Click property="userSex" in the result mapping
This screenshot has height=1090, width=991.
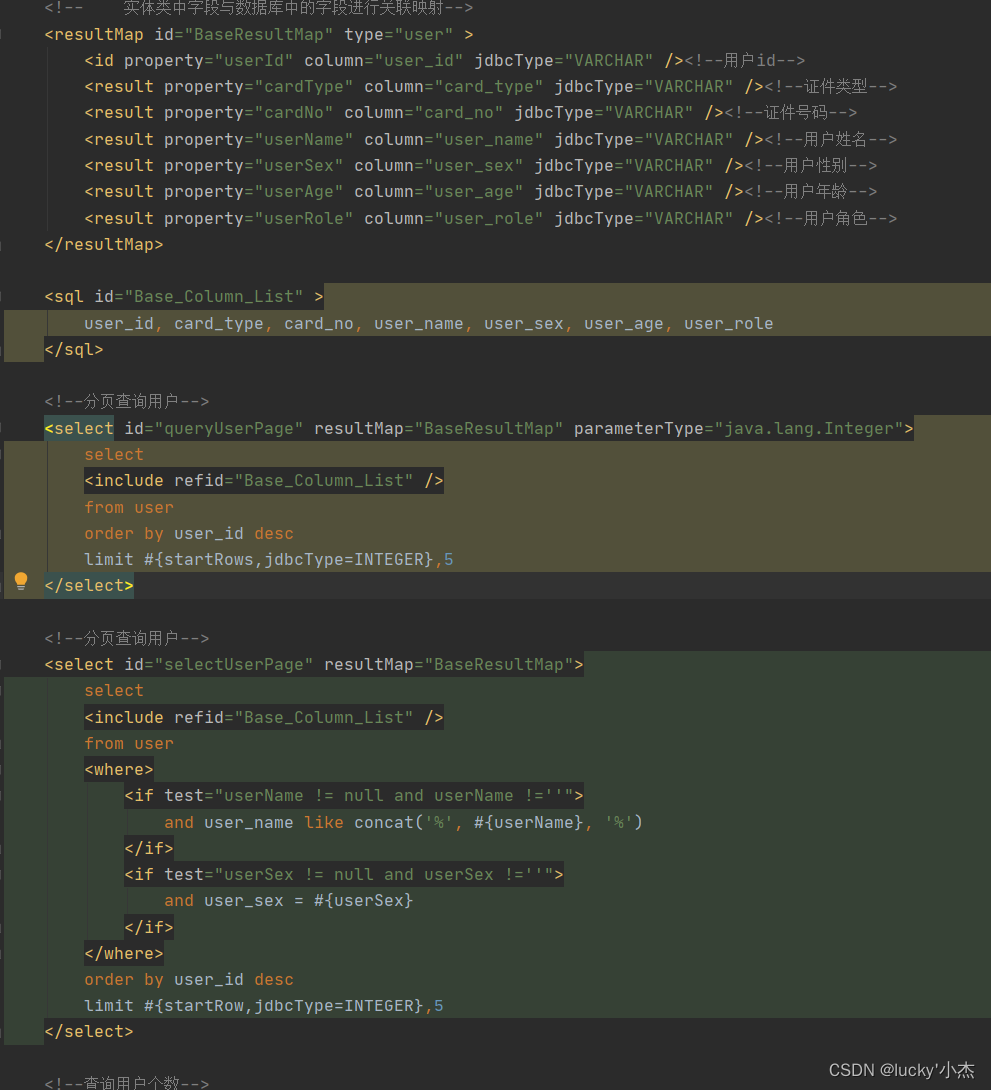254,165
